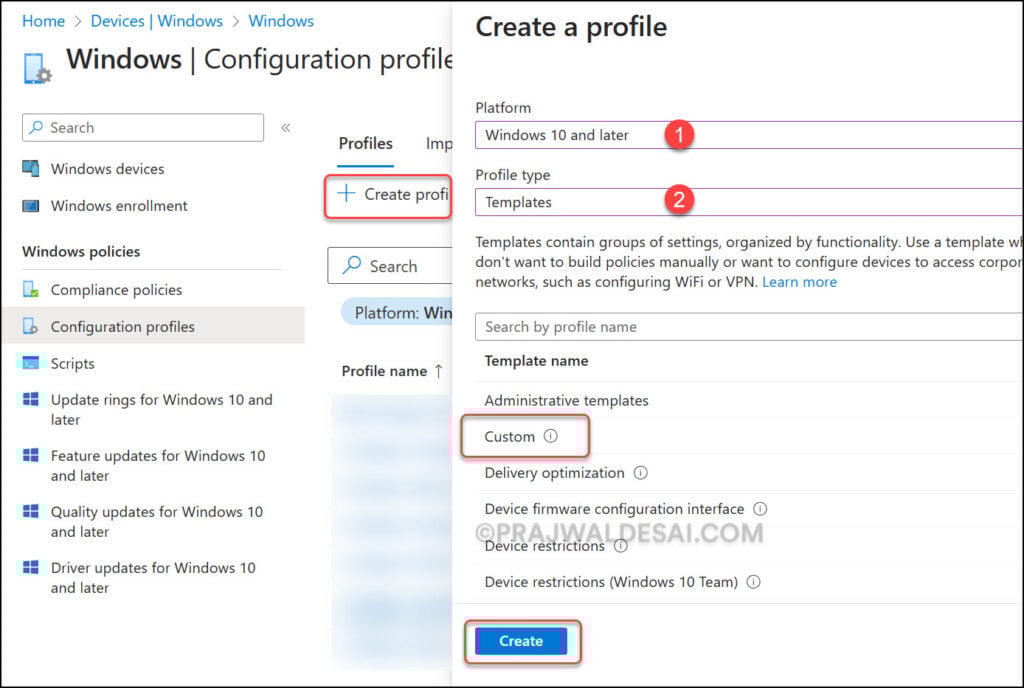Click the magnifier icon in profiles search
Screen dimensions: 1024x688
coord(352,265)
